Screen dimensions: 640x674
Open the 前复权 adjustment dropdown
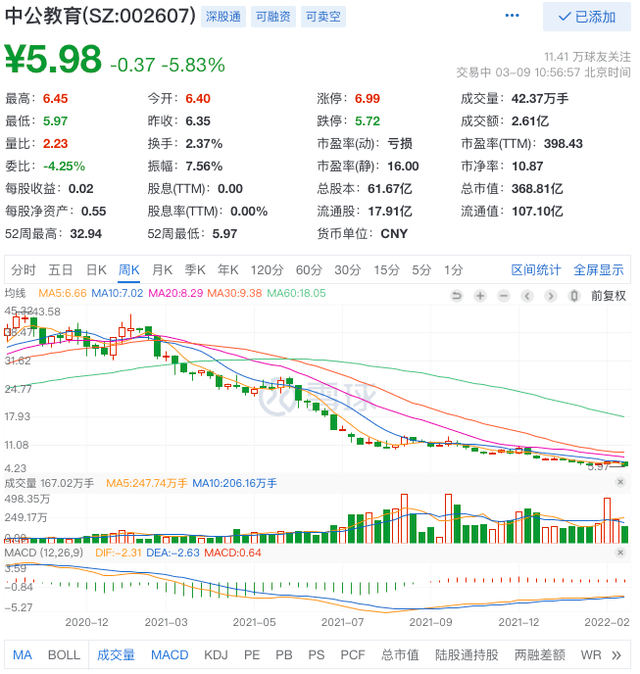pyautogui.click(x=608, y=296)
